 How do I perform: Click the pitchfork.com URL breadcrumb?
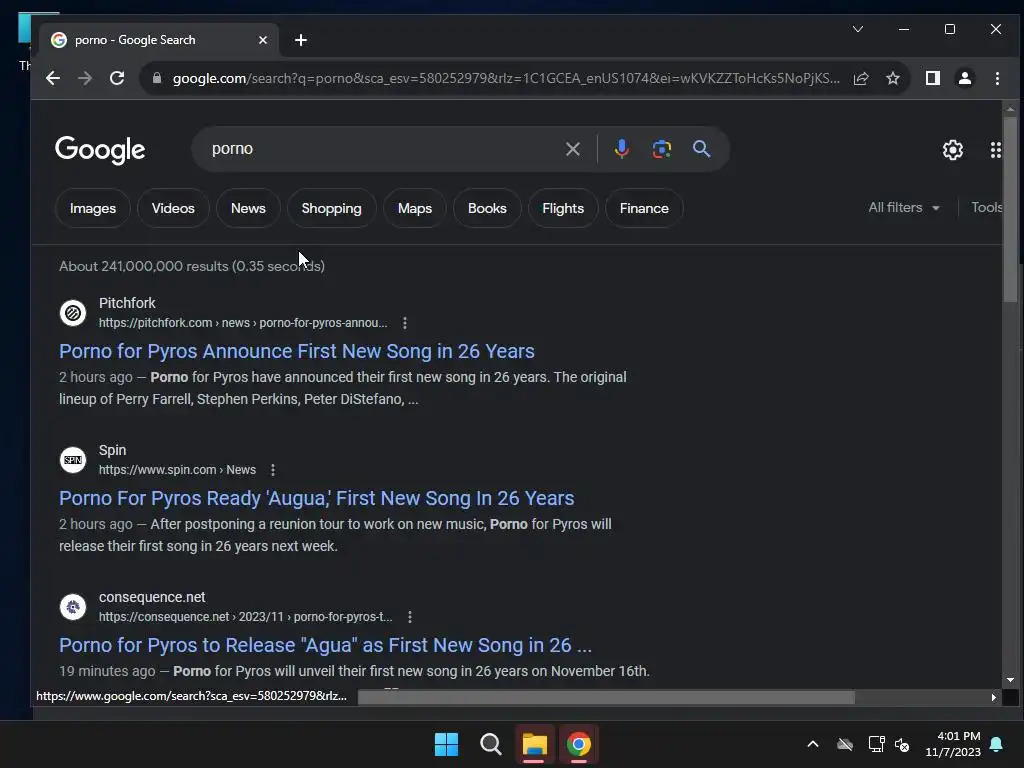click(x=243, y=323)
